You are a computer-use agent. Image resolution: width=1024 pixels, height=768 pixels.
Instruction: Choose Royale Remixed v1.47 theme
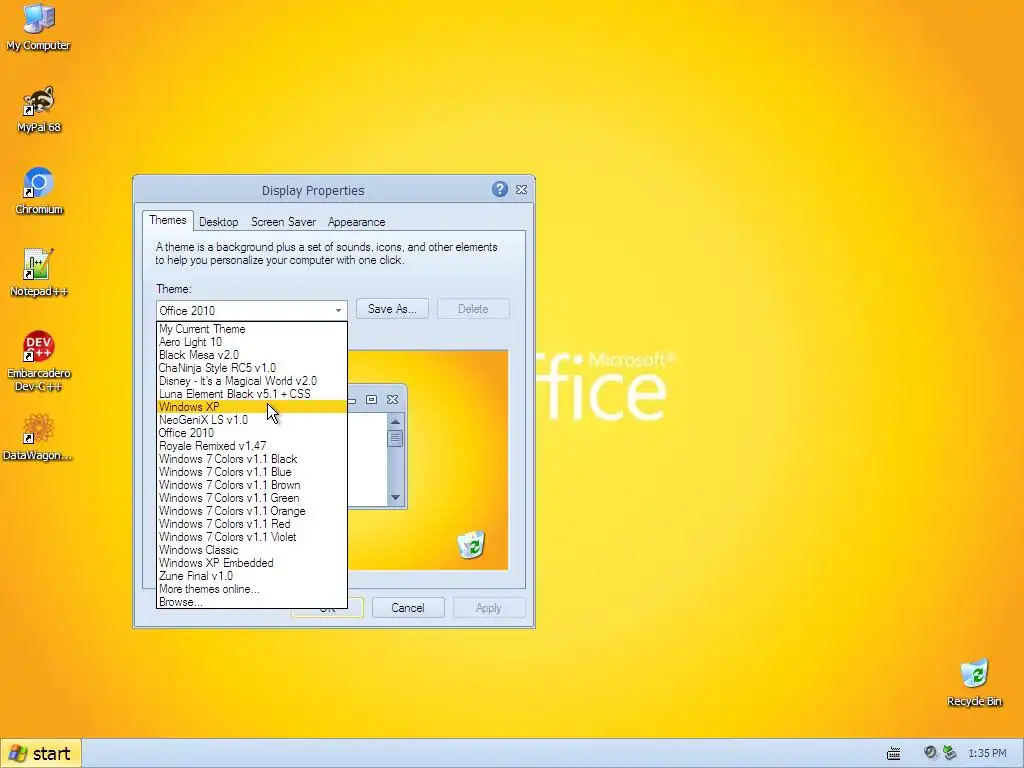(x=251, y=446)
